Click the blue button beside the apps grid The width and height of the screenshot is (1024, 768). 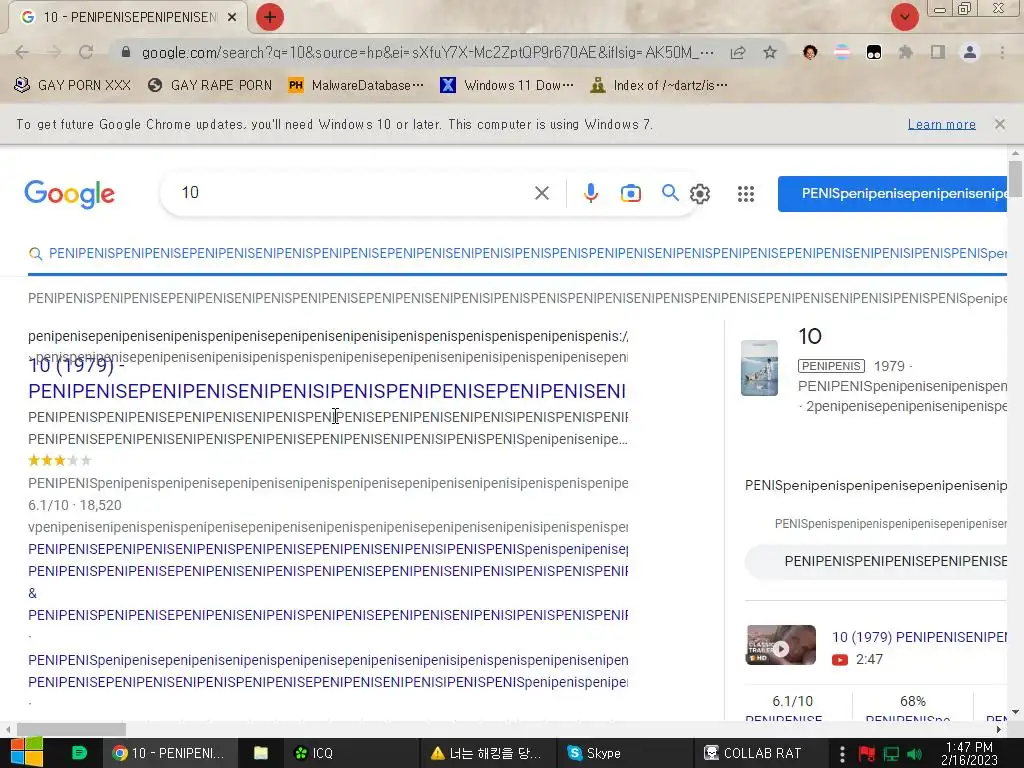point(892,194)
